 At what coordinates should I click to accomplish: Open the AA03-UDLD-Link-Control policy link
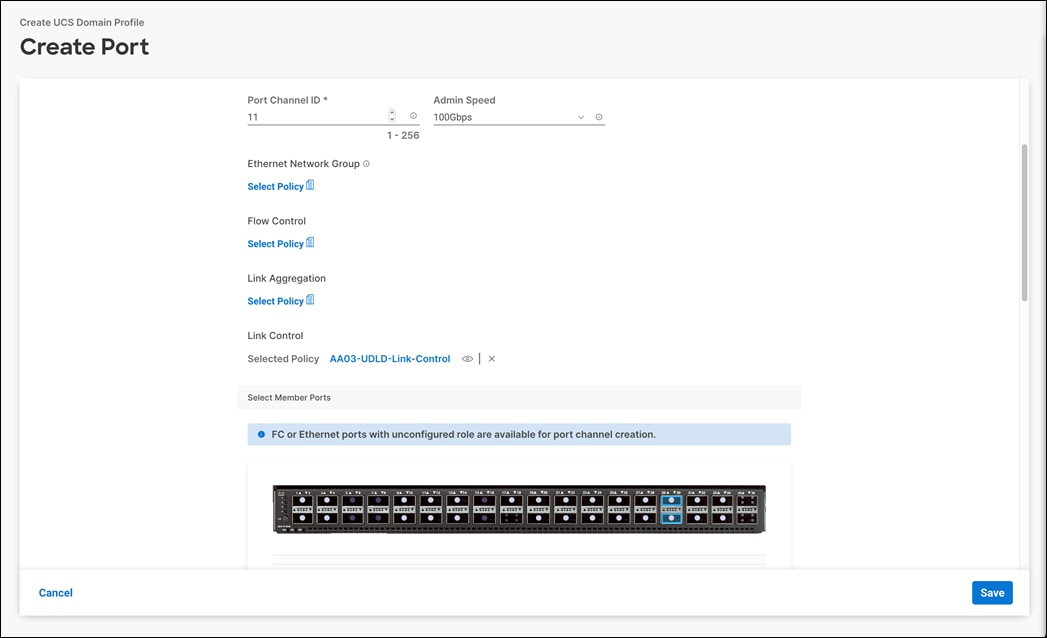[389, 358]
